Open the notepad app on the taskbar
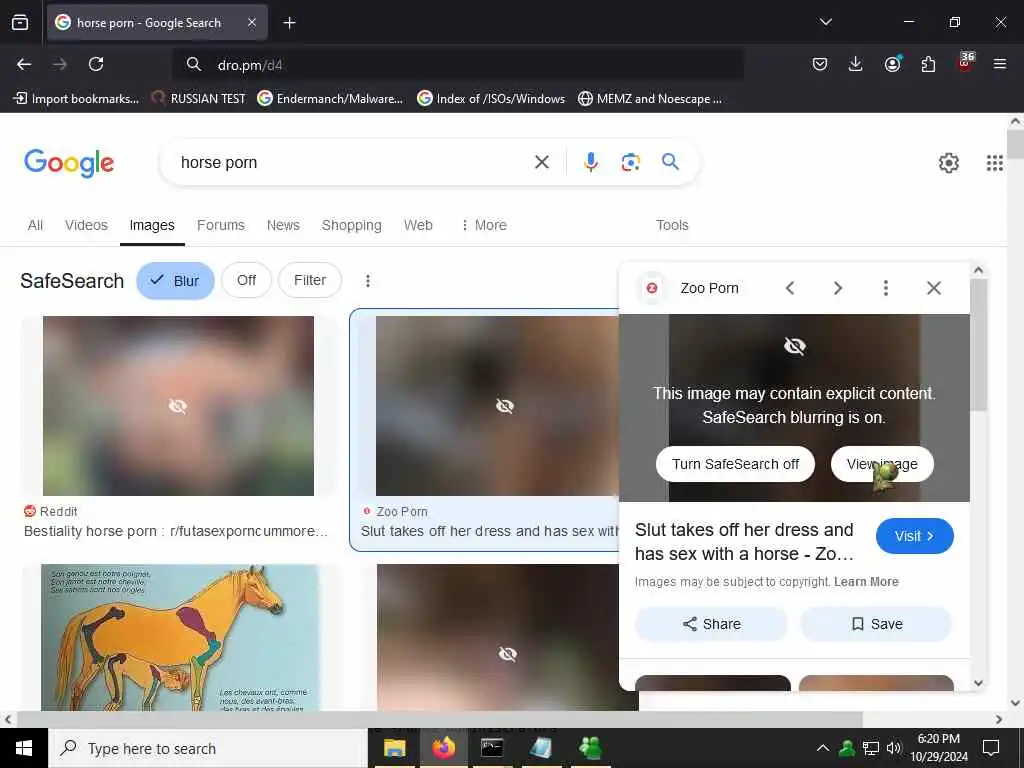Viewport: 1024px width, 768px height. coord(541,748)
